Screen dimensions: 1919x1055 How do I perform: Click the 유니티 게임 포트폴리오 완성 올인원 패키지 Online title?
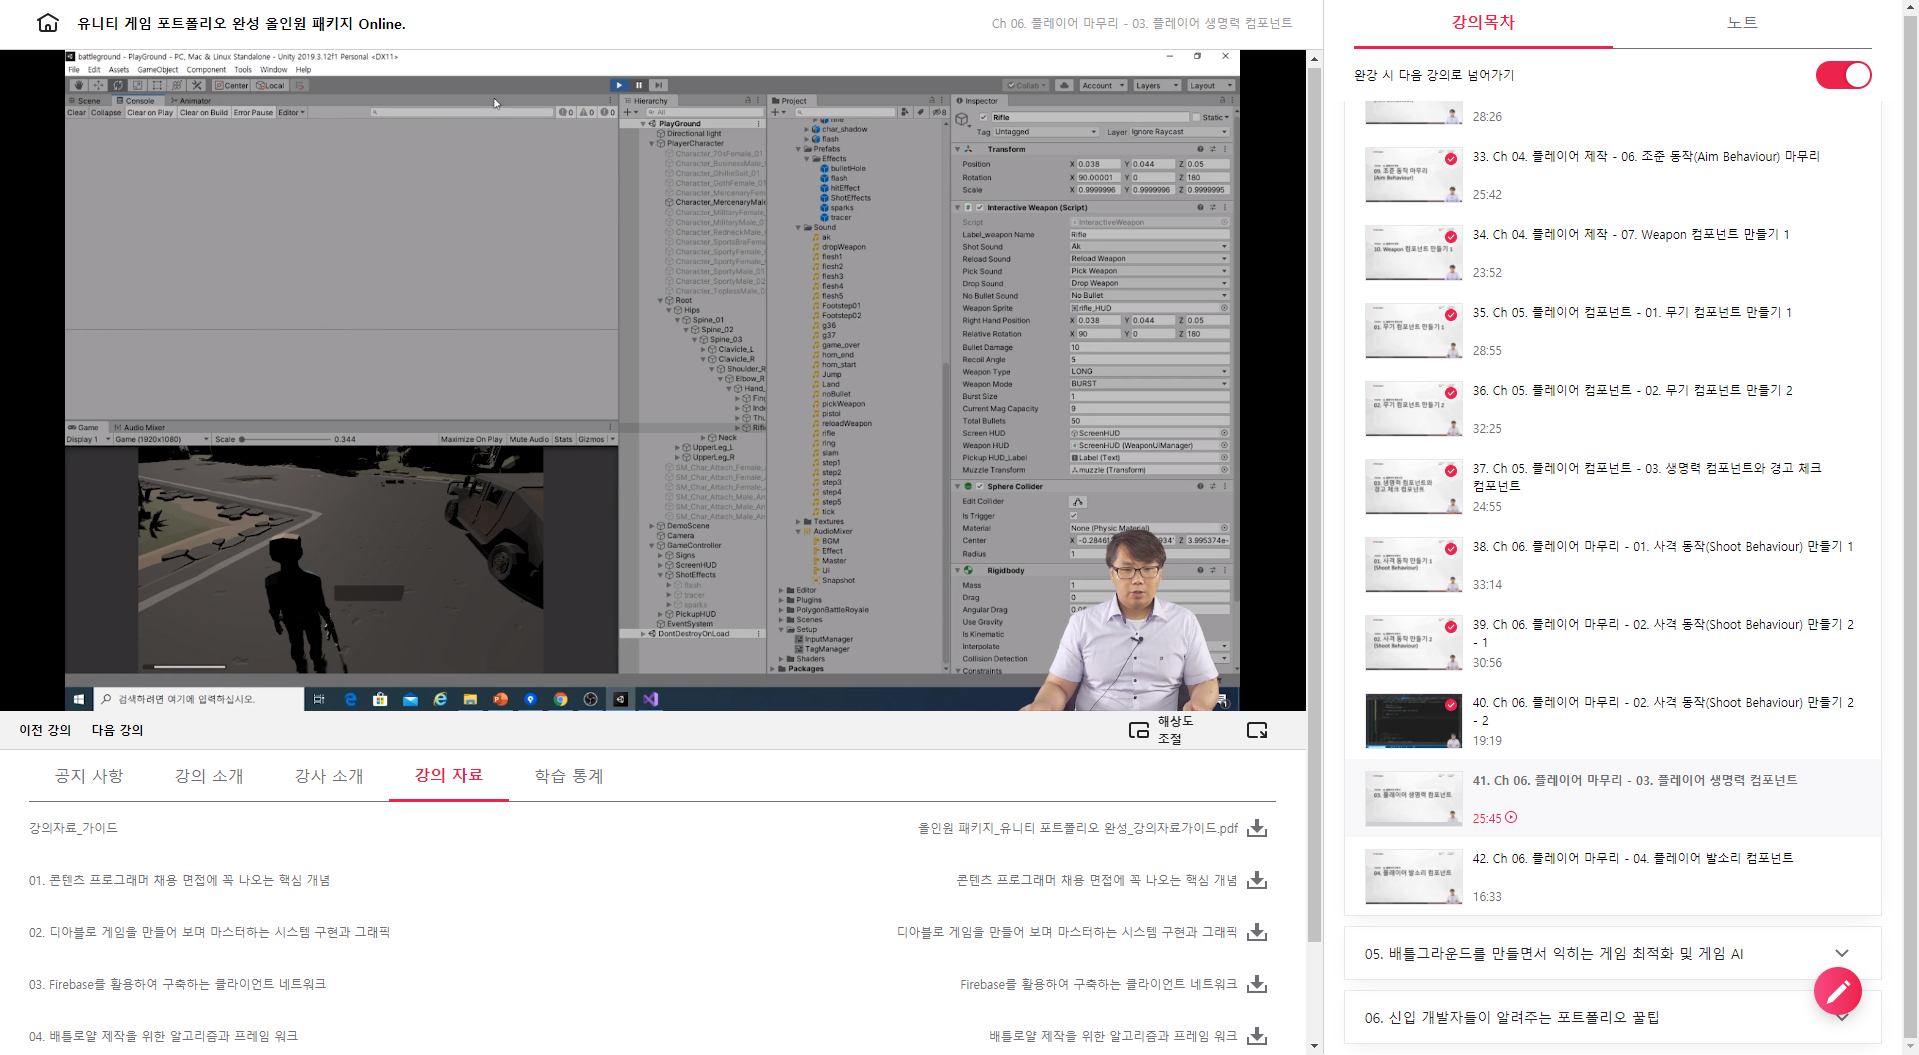pos(241,23)
